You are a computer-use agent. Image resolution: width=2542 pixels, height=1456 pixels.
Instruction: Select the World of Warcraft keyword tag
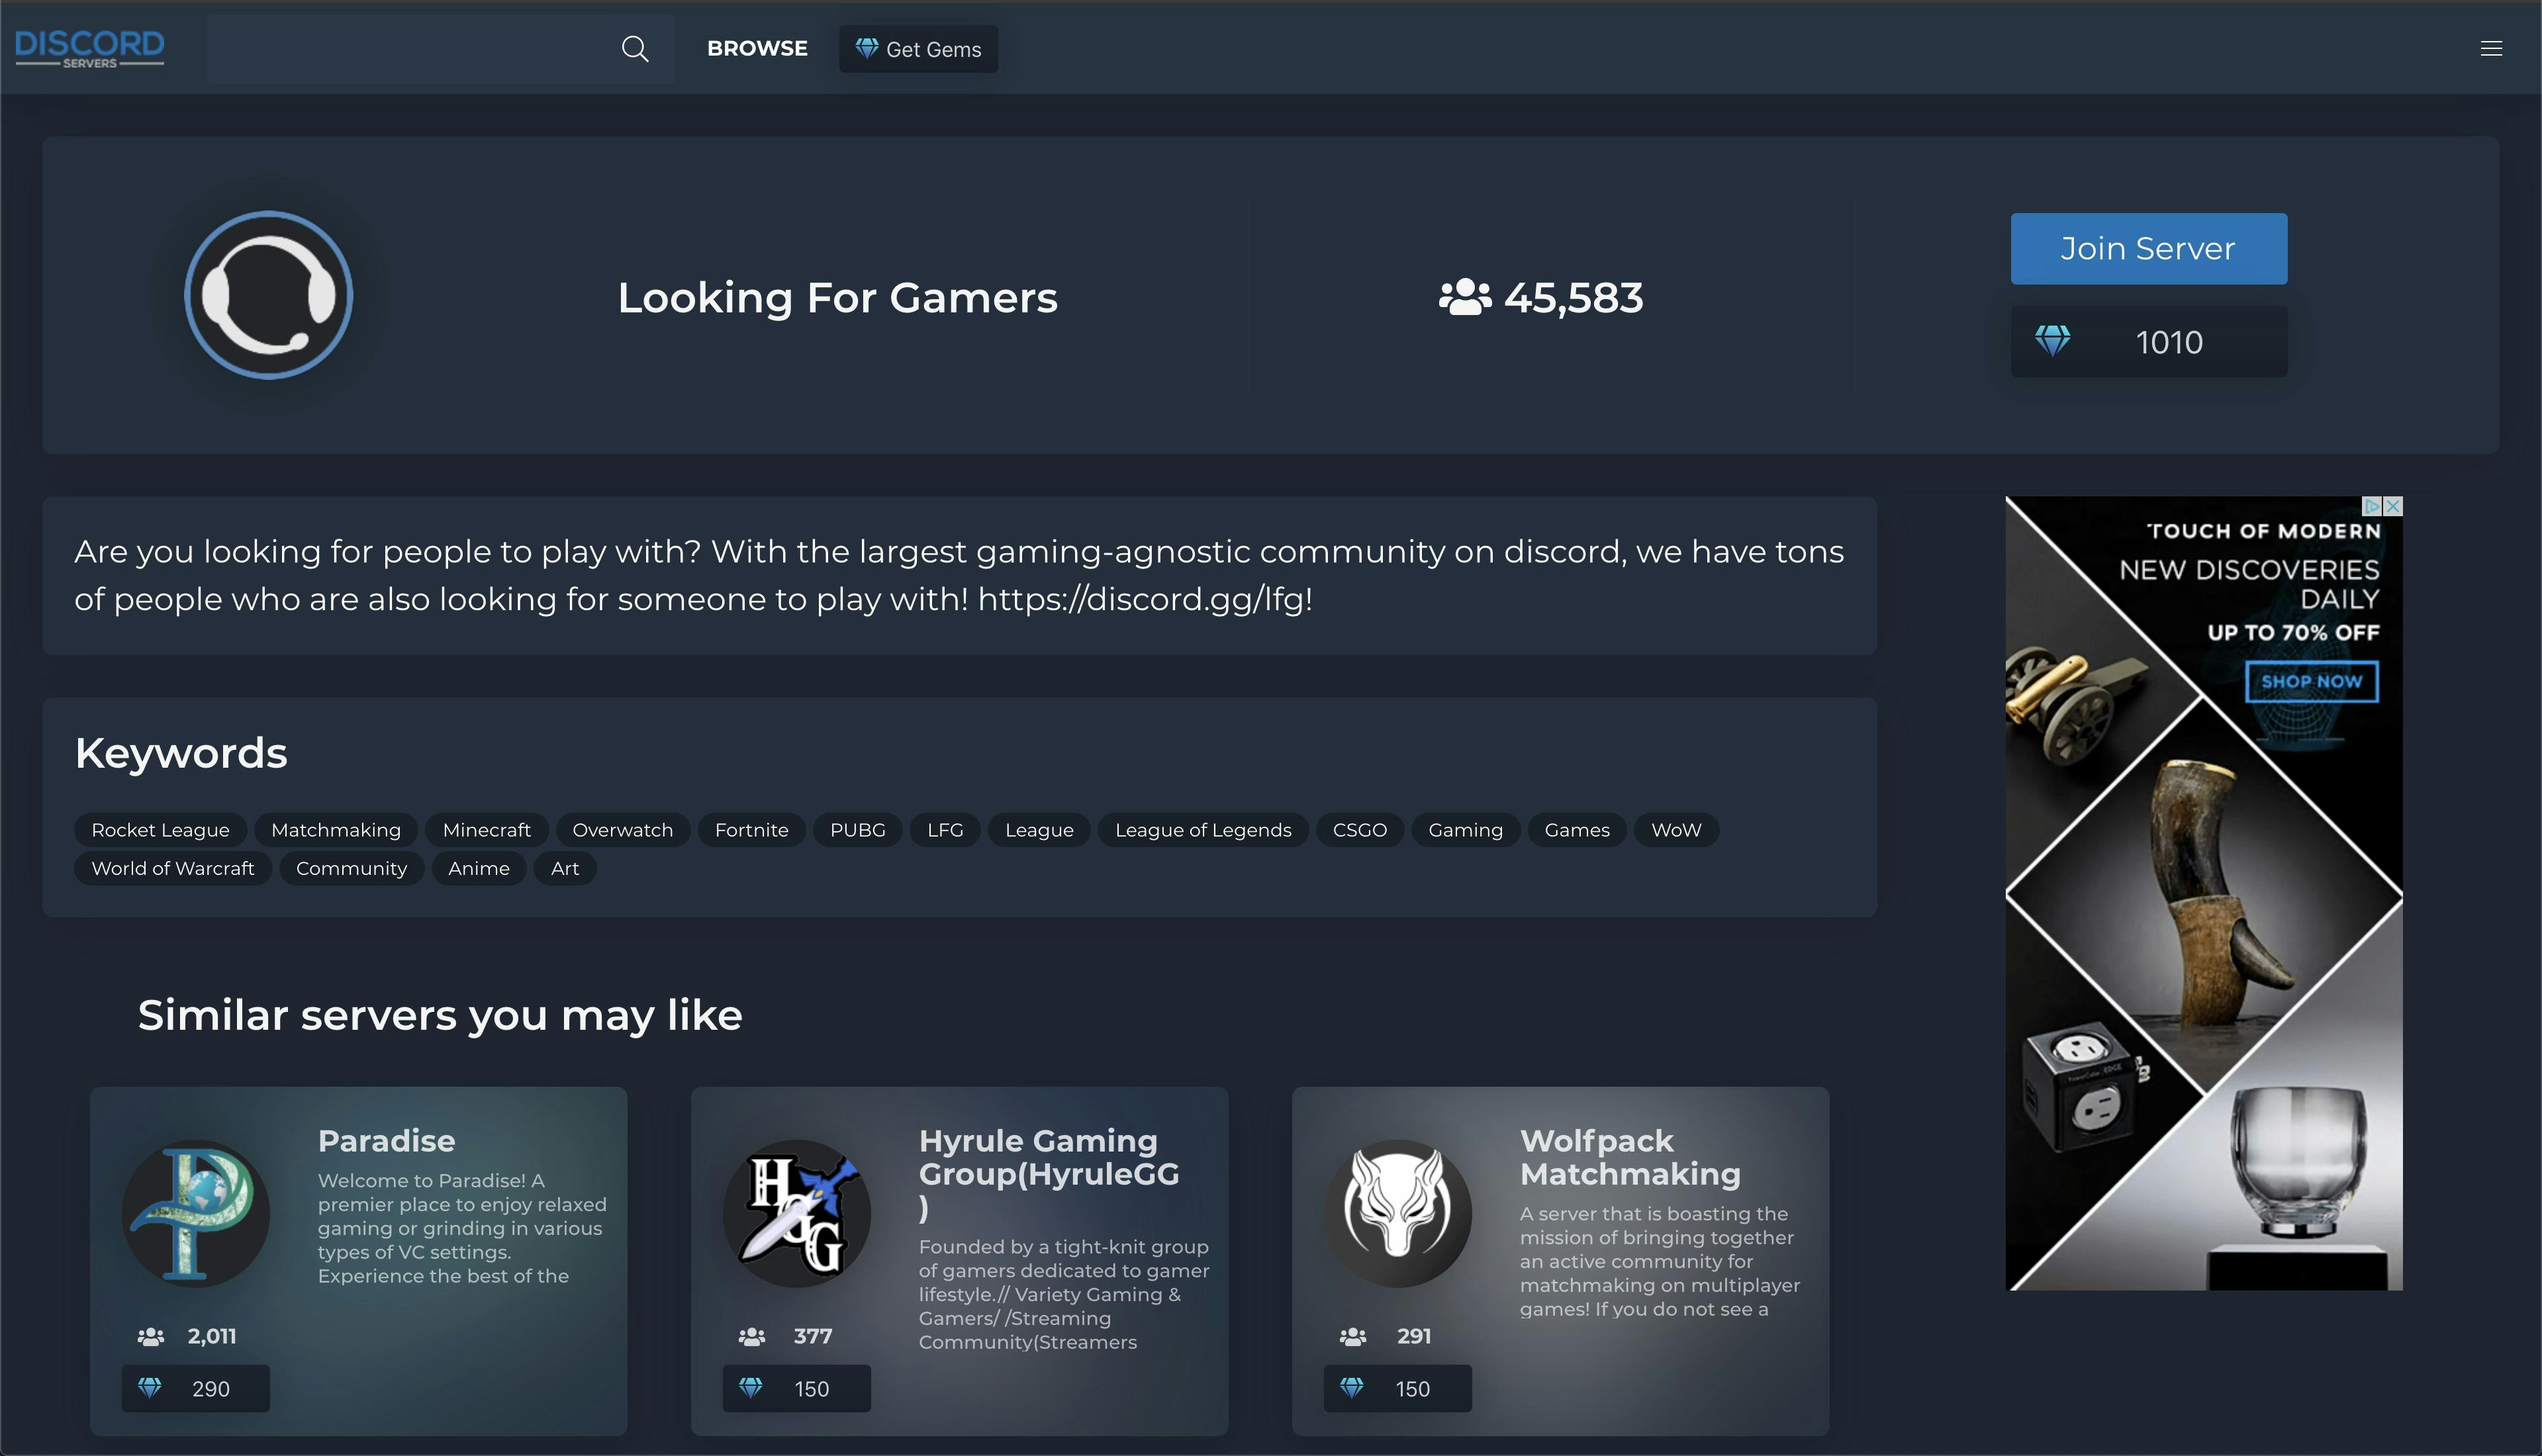tap(172, 868)
